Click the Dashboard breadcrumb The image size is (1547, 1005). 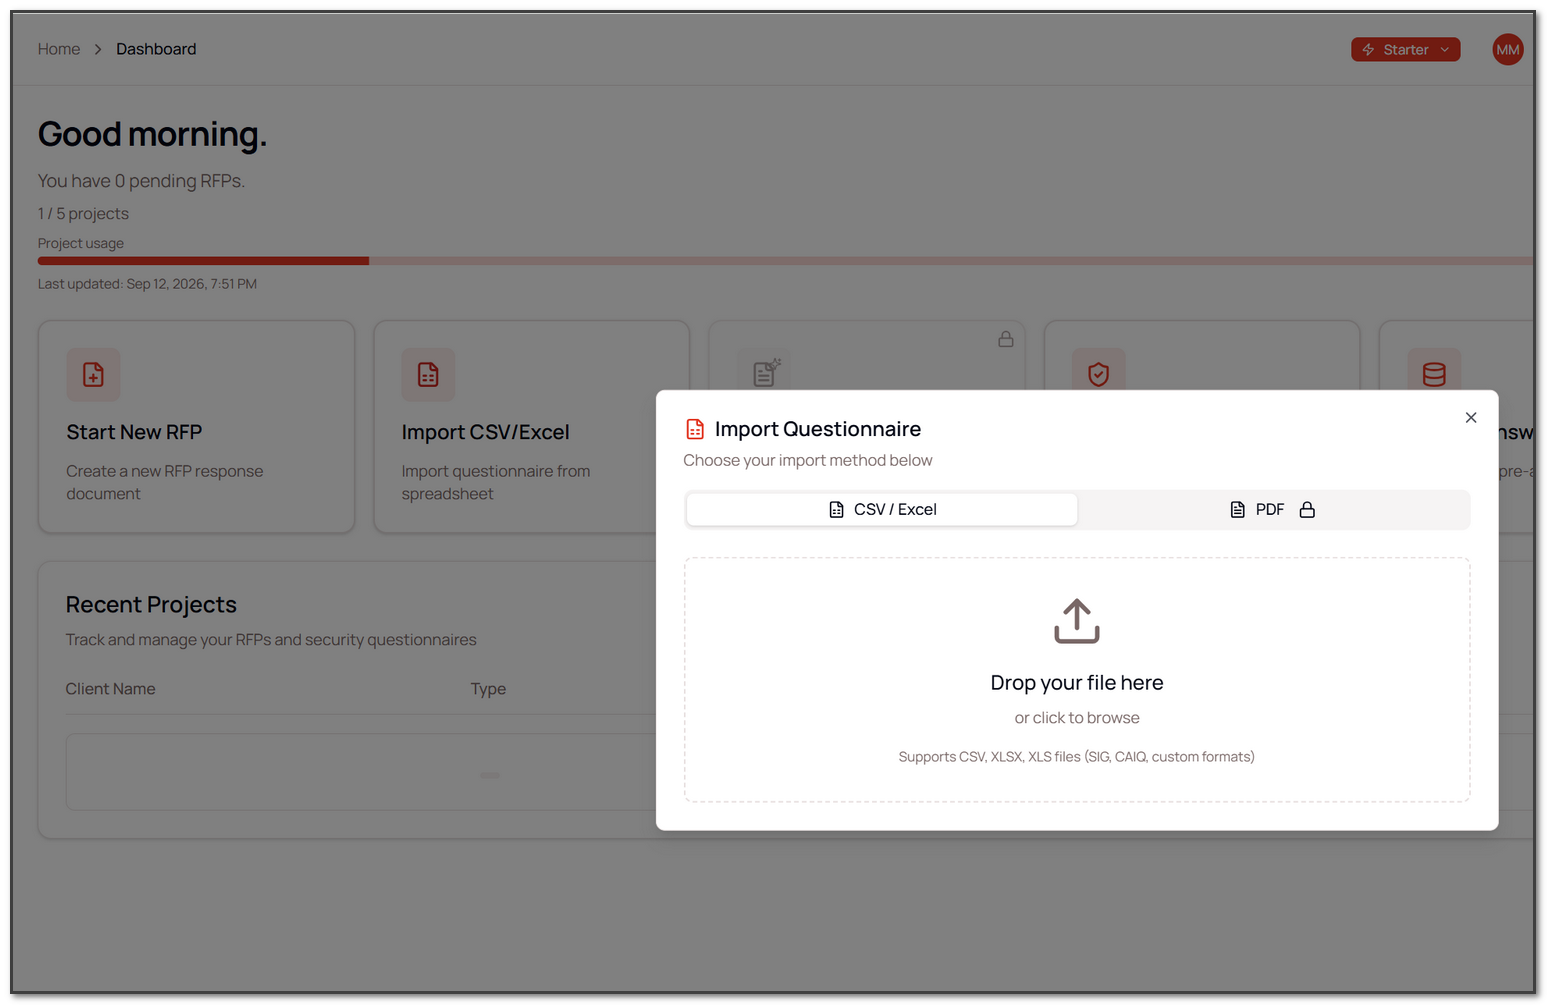156,49
